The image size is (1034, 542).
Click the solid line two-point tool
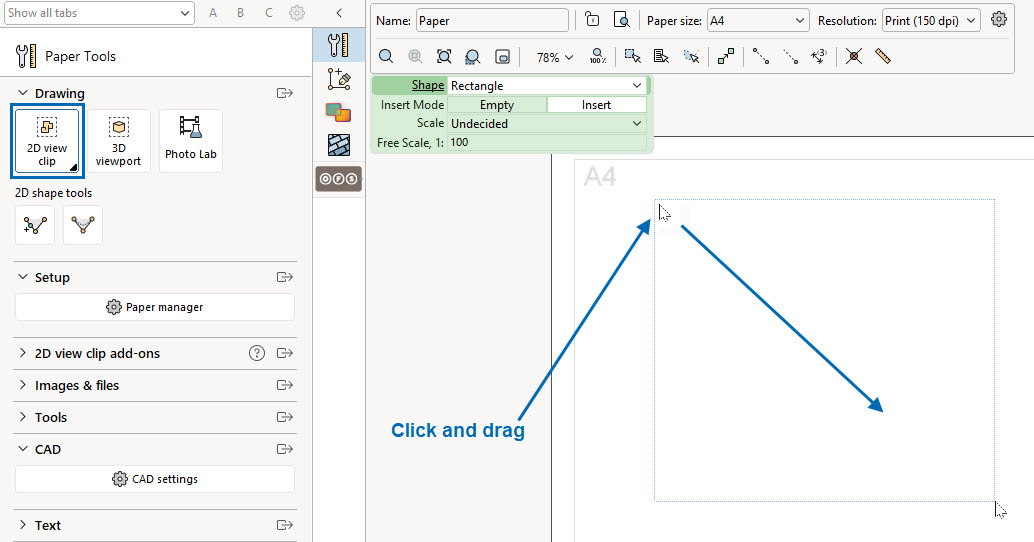click(761, 57)
